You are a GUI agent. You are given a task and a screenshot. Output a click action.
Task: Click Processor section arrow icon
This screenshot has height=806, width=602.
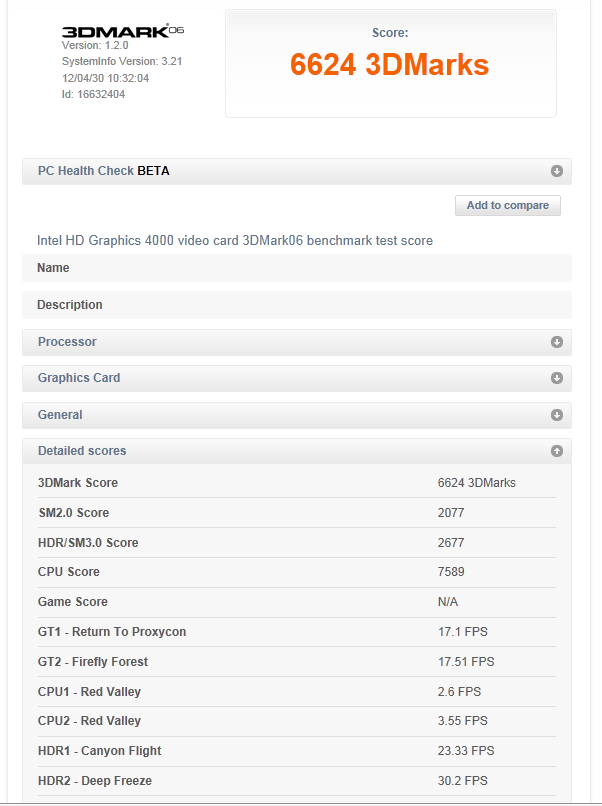(557, 342)
